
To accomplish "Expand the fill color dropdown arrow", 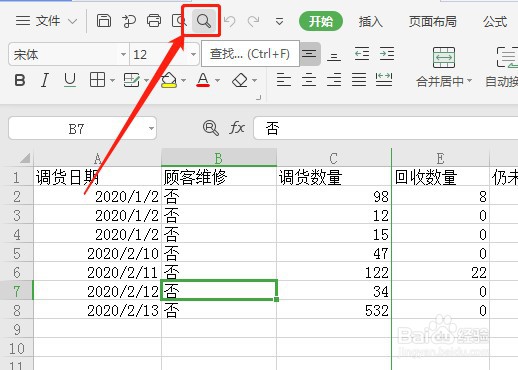I will (x=183, y=80).
